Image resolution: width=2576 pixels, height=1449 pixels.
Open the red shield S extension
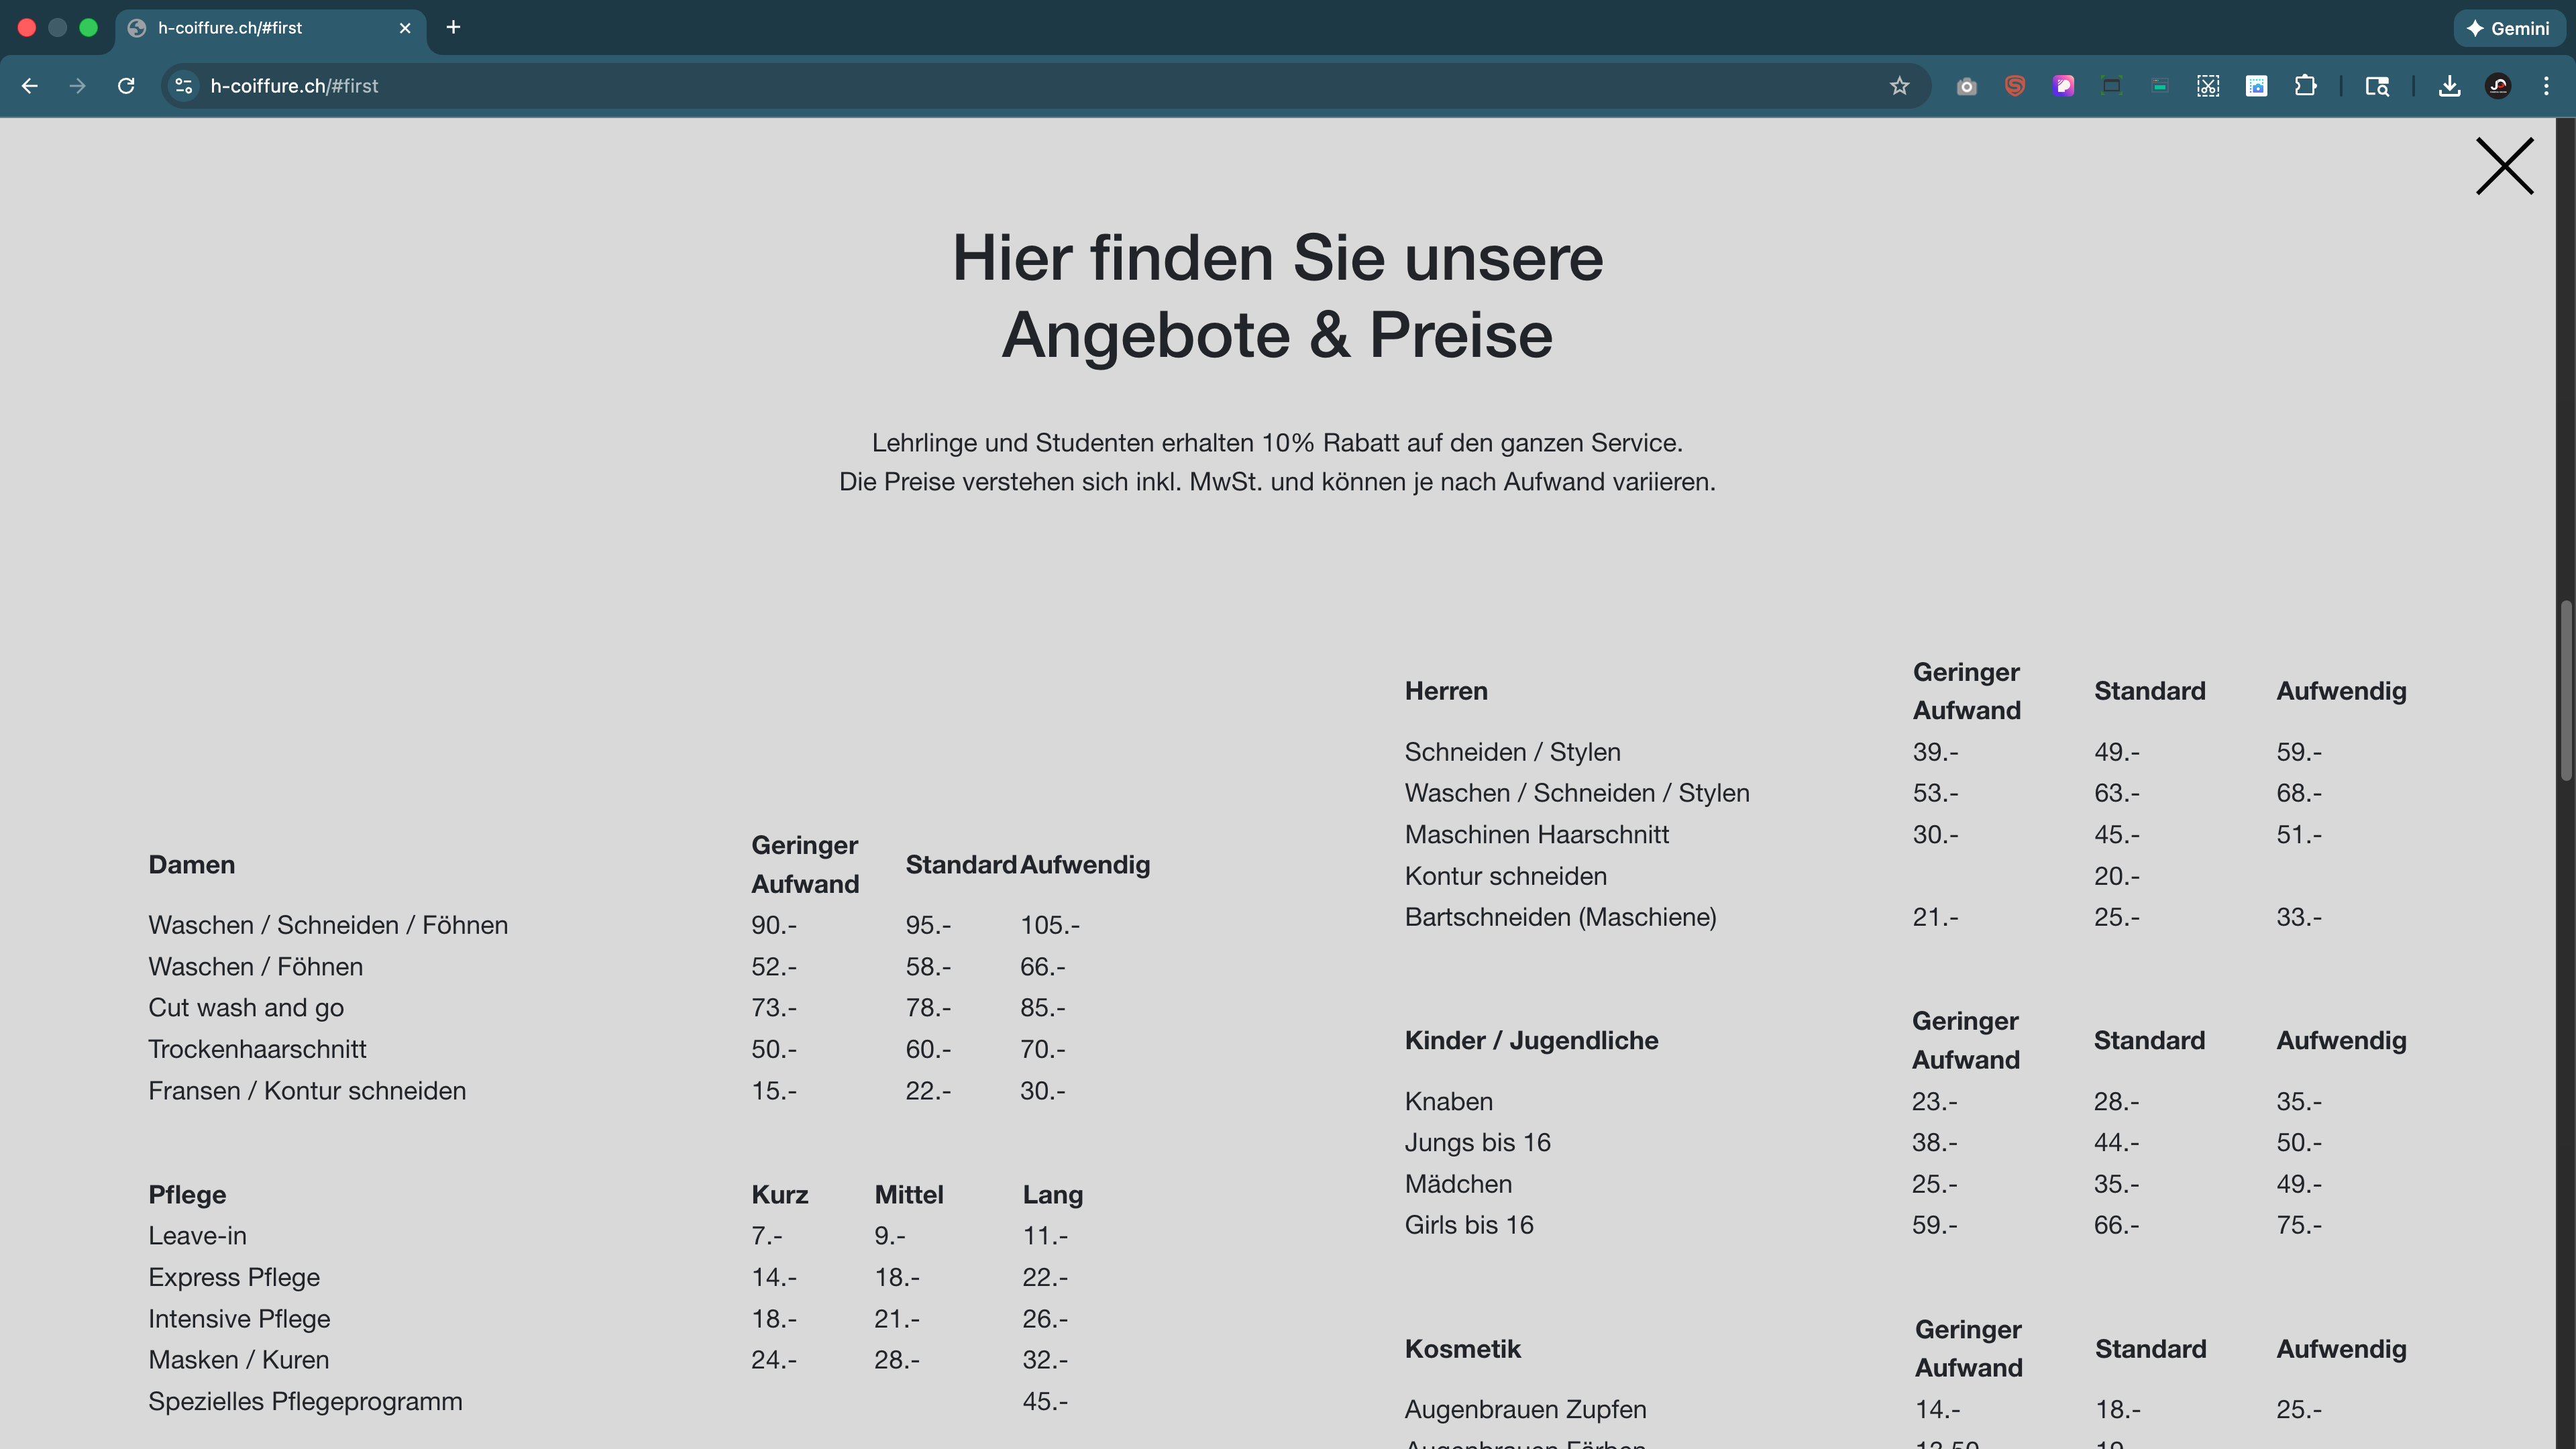pos(2014,86)
